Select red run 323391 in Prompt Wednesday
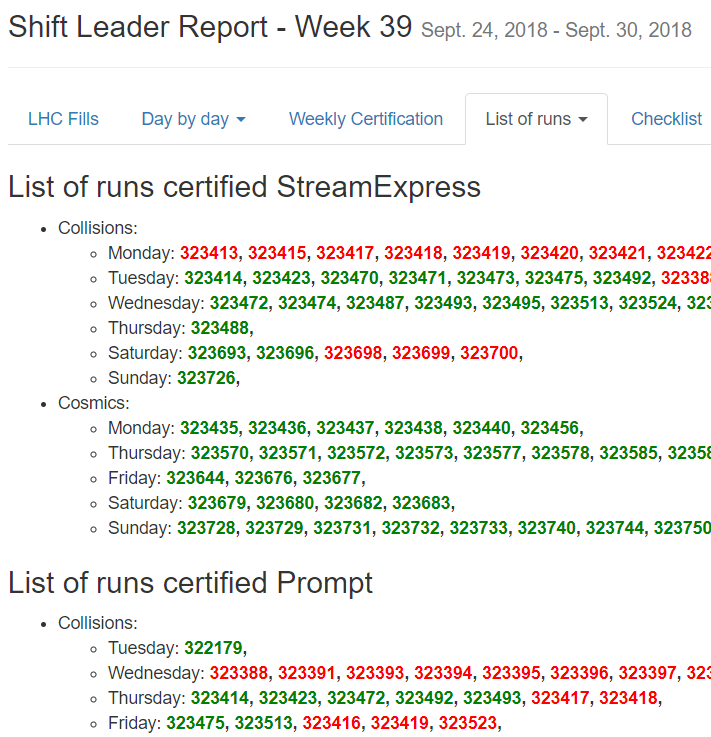 307,673
